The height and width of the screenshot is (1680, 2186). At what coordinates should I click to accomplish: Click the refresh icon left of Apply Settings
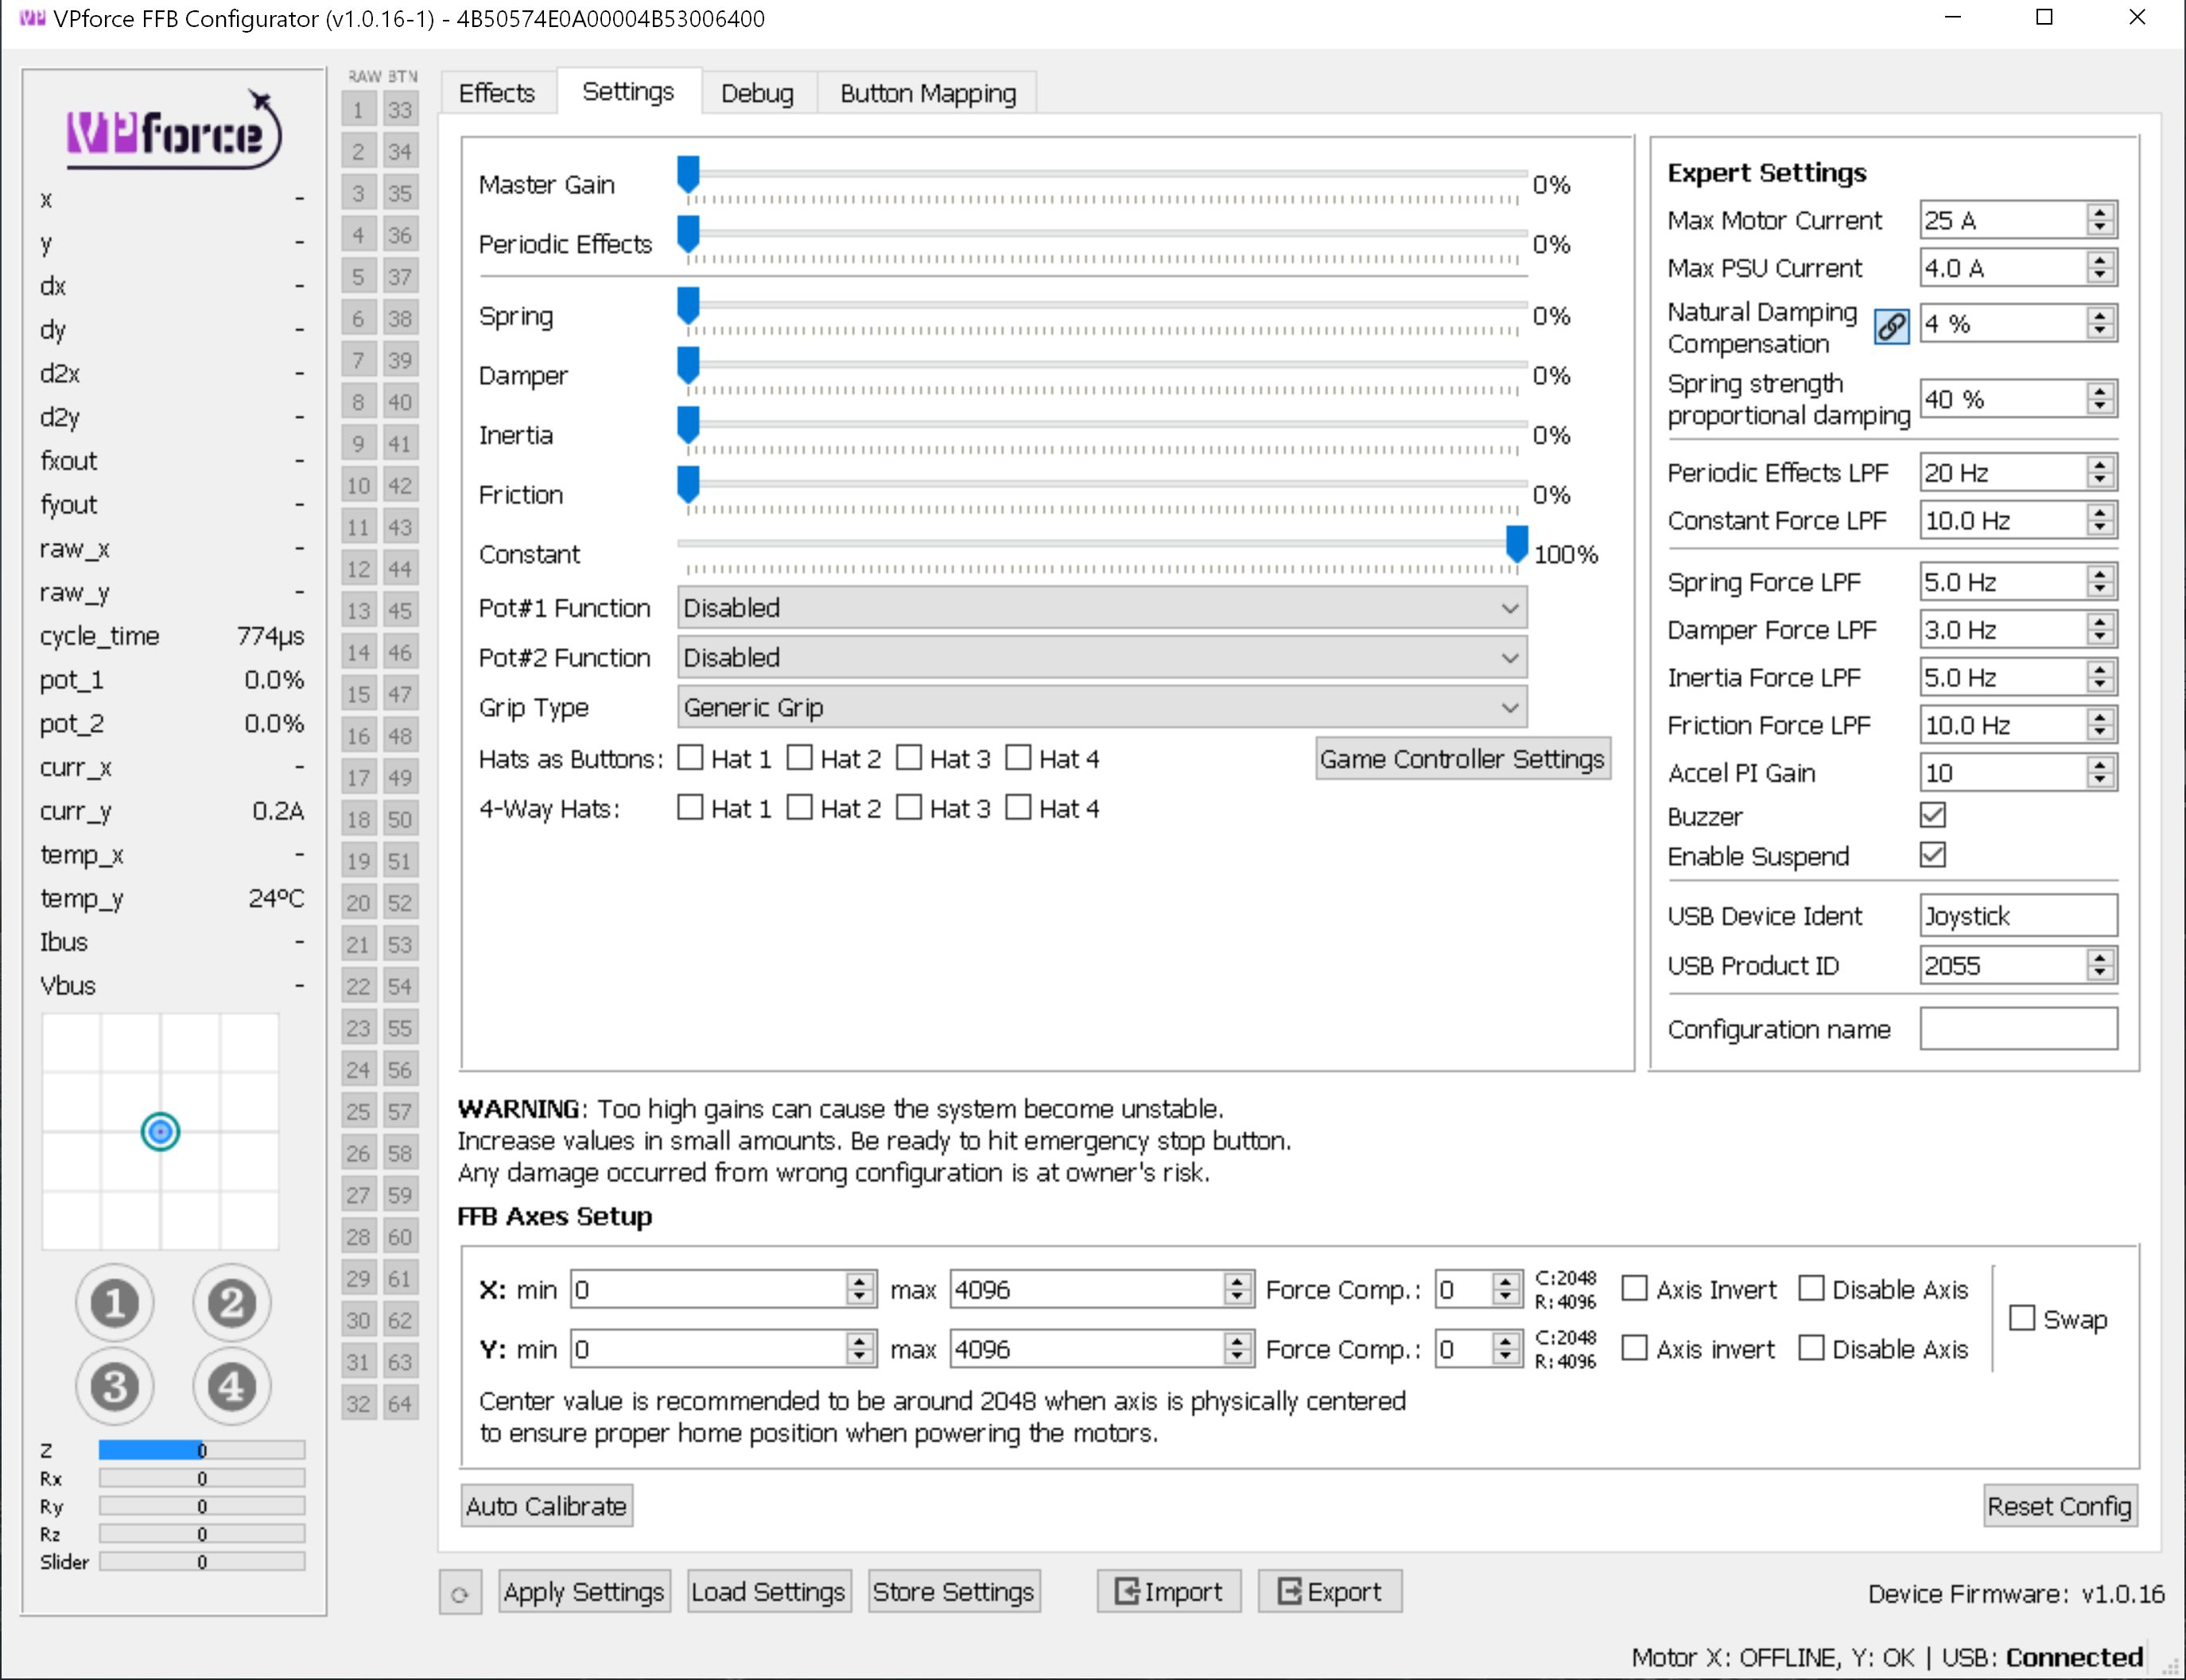point(460,1593)
